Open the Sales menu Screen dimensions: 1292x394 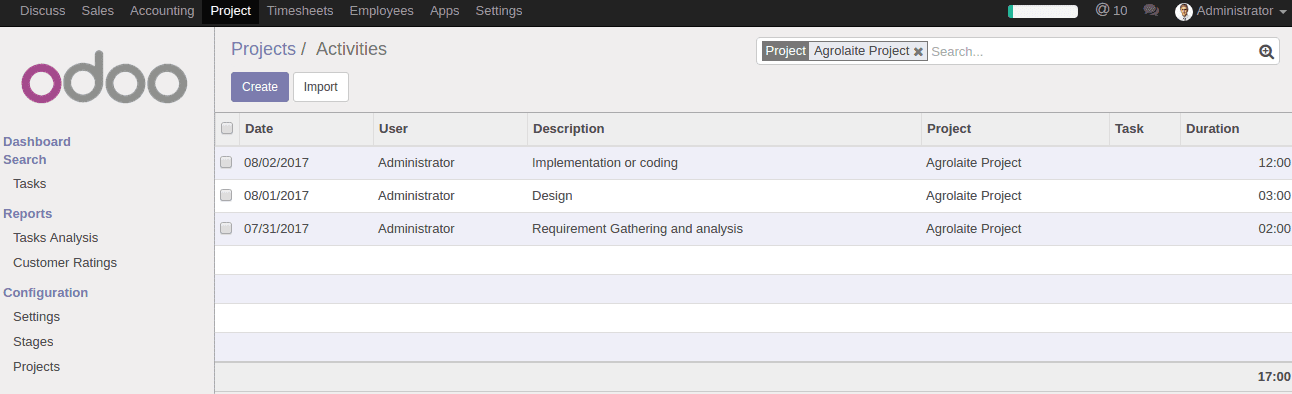97,11
